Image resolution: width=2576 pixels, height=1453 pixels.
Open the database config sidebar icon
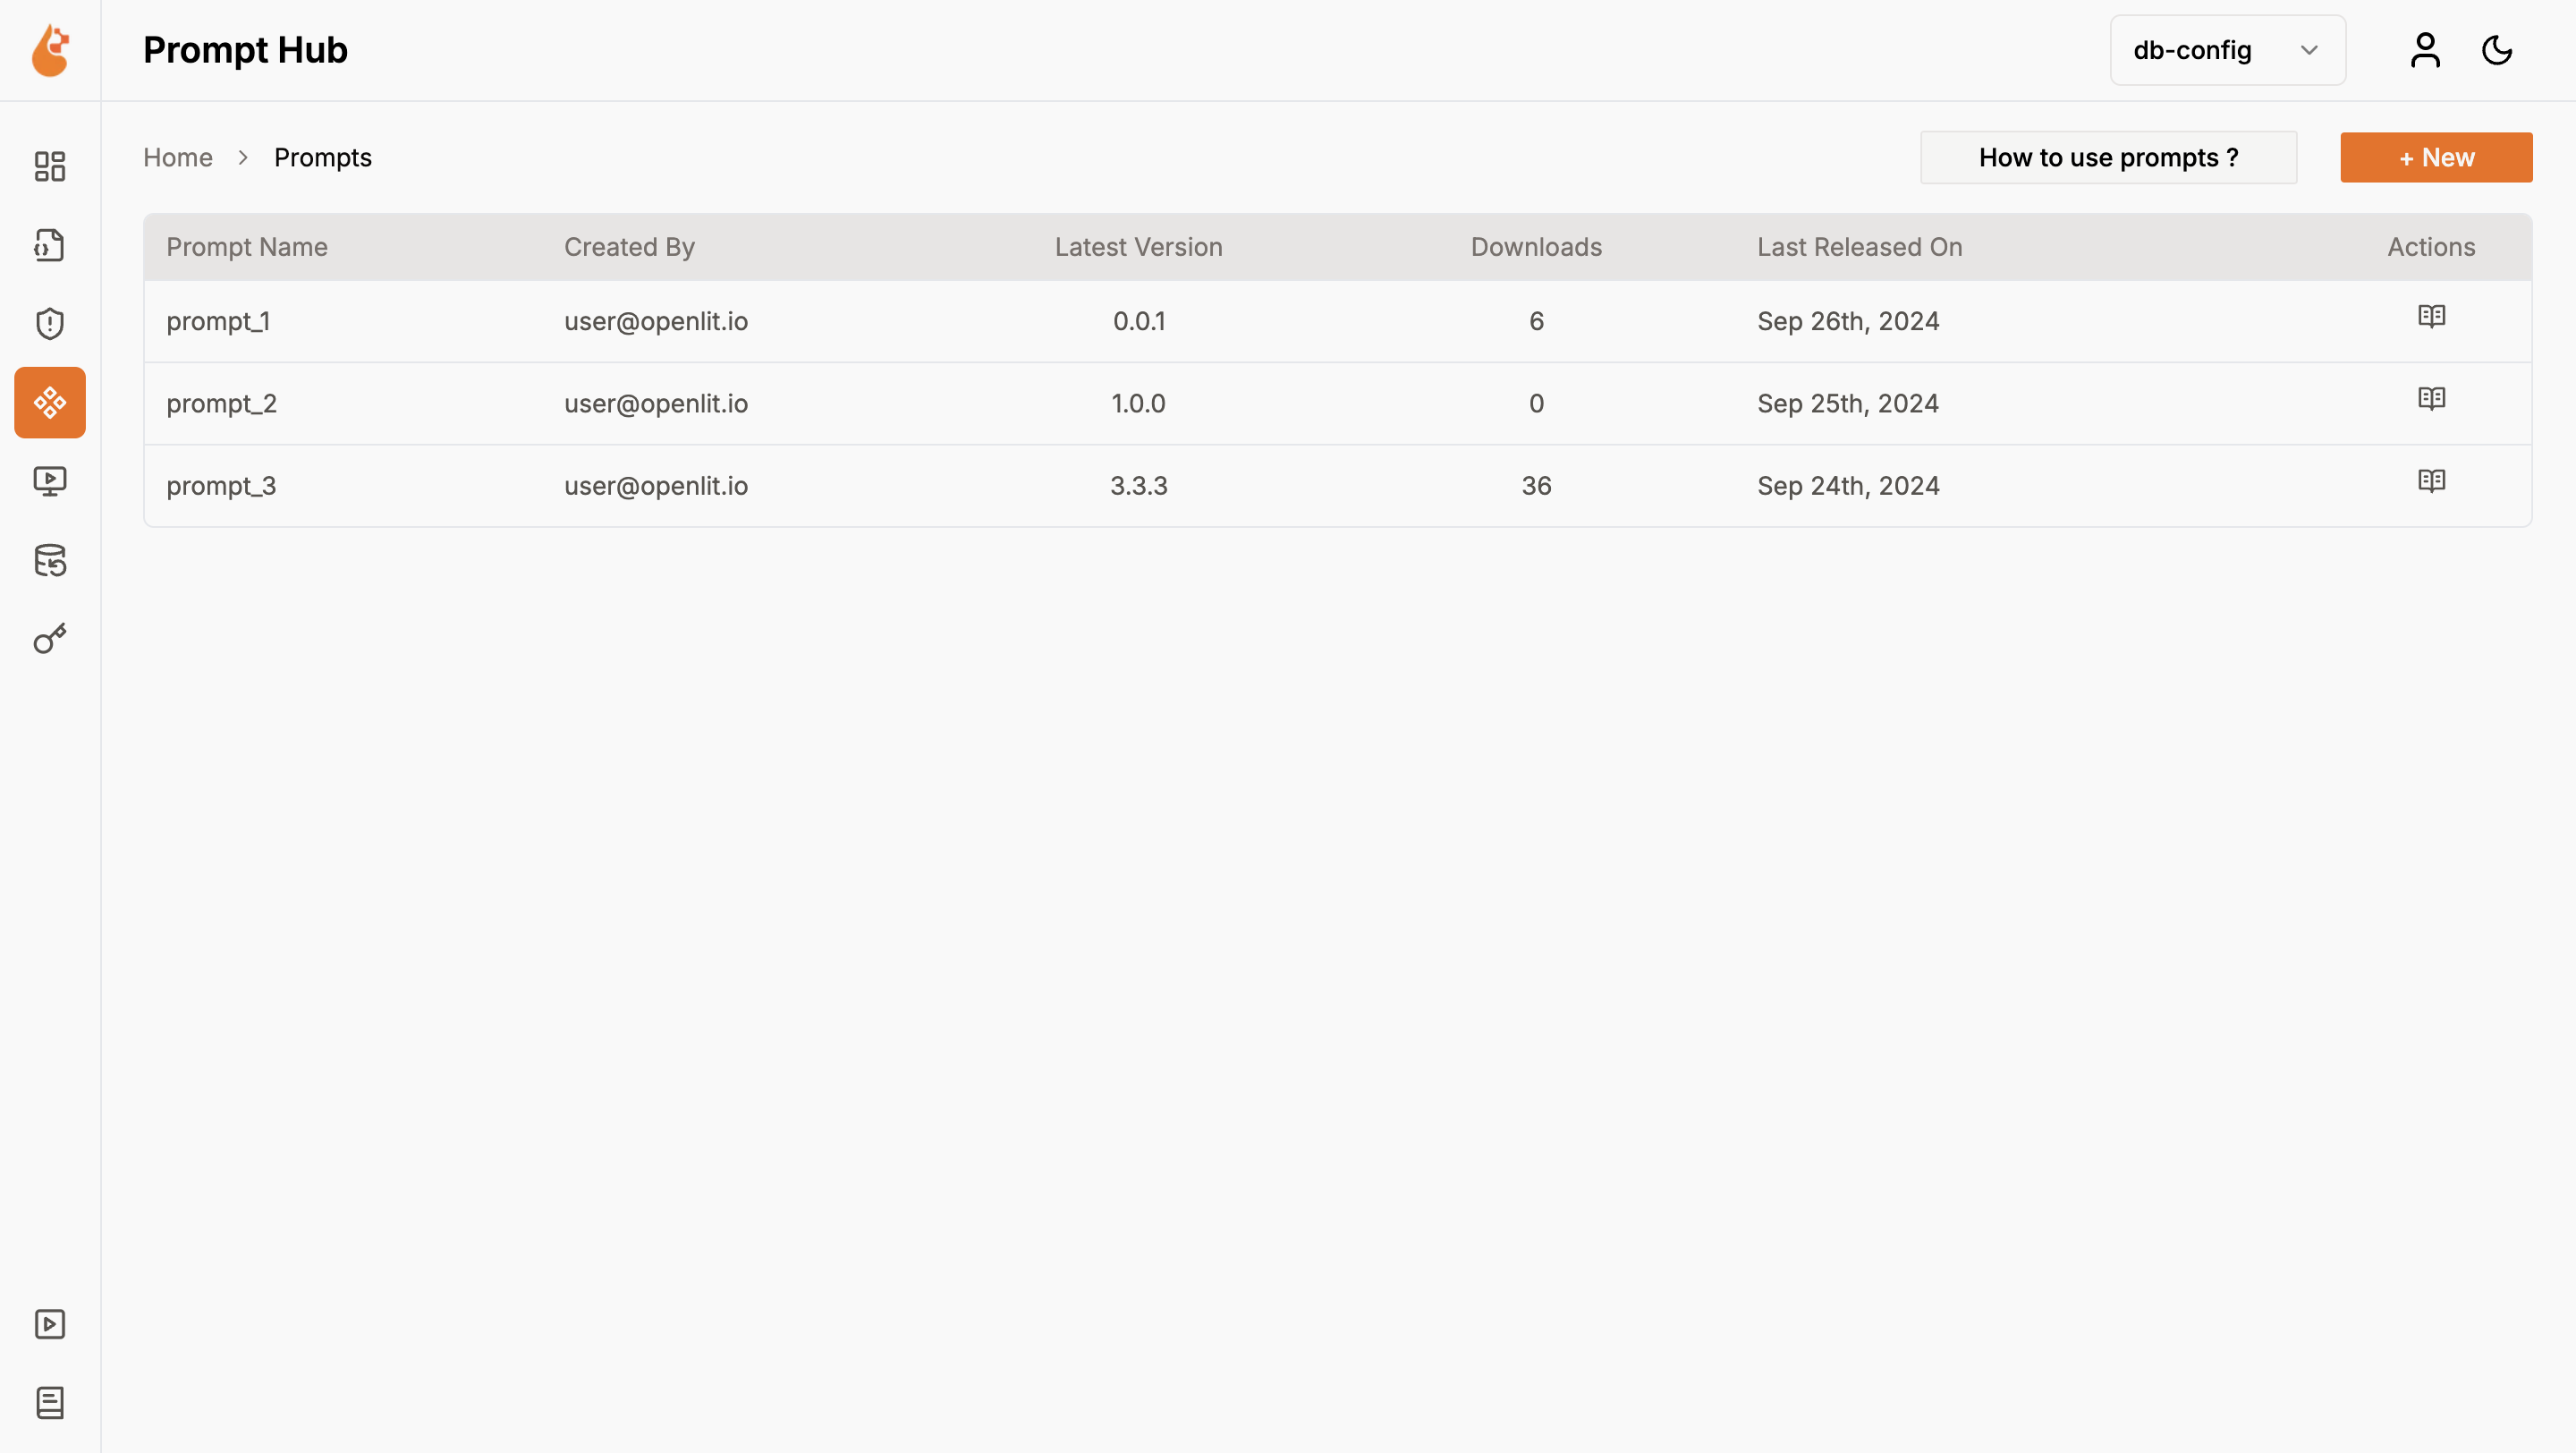coord(50,560)
